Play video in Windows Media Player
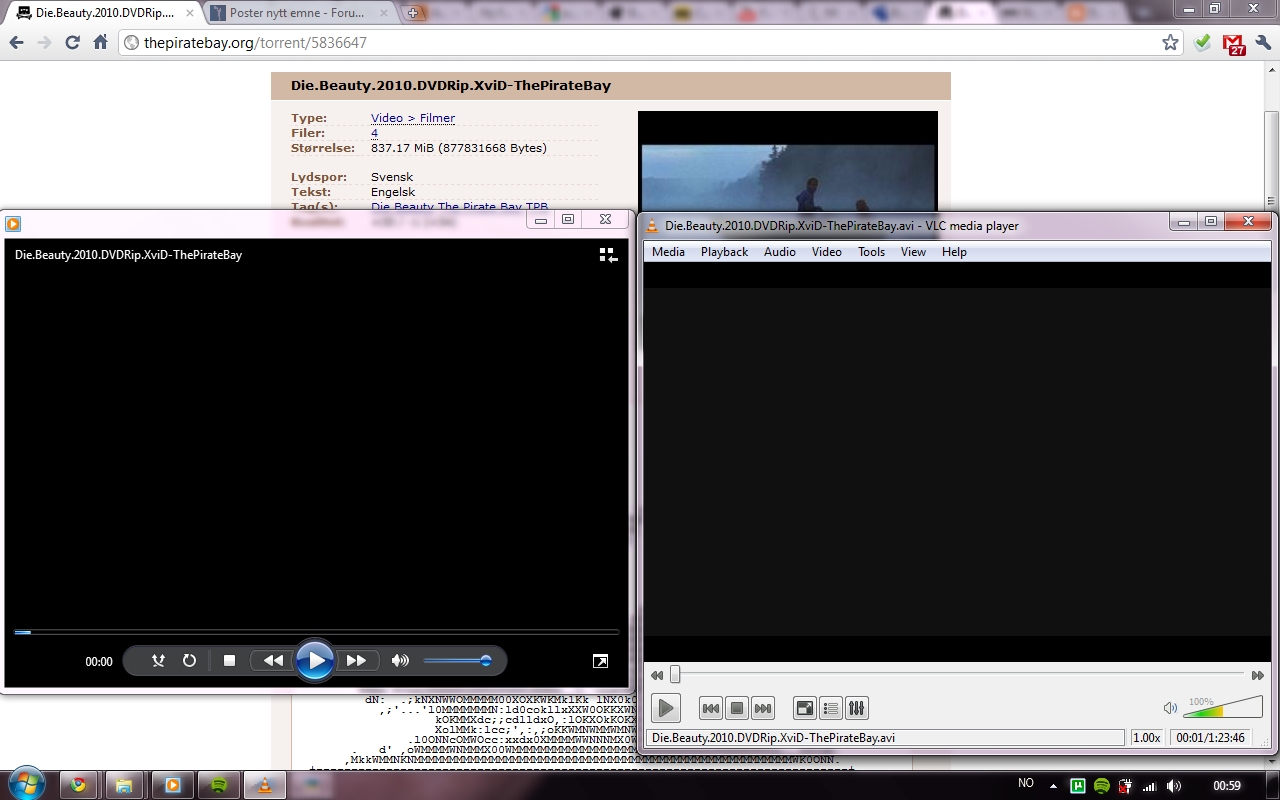Viewport: 1280px width, 800px height. pyautogui.click(x=315, y=660)
